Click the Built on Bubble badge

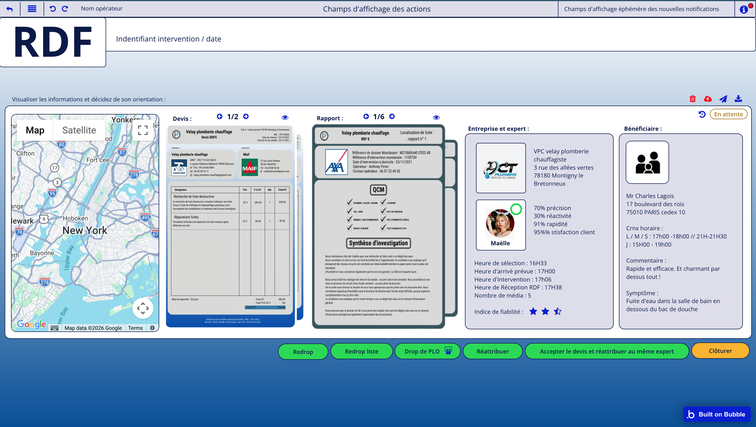coord(716,414)
